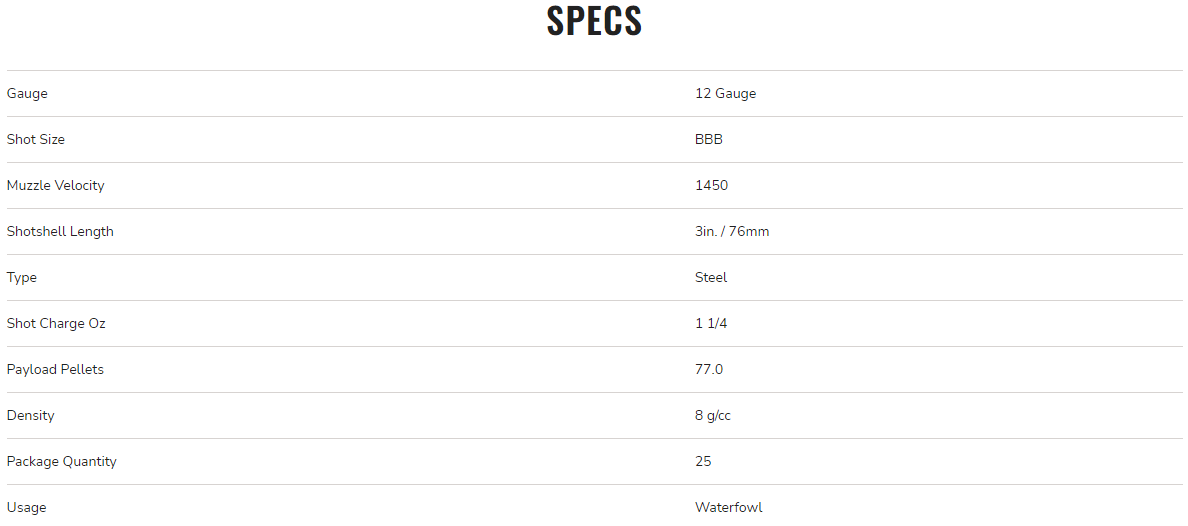The height and width of the screenshot is (526, 1188).
Task: Click the 77.0 pellets value
Action: coord(709,370)
